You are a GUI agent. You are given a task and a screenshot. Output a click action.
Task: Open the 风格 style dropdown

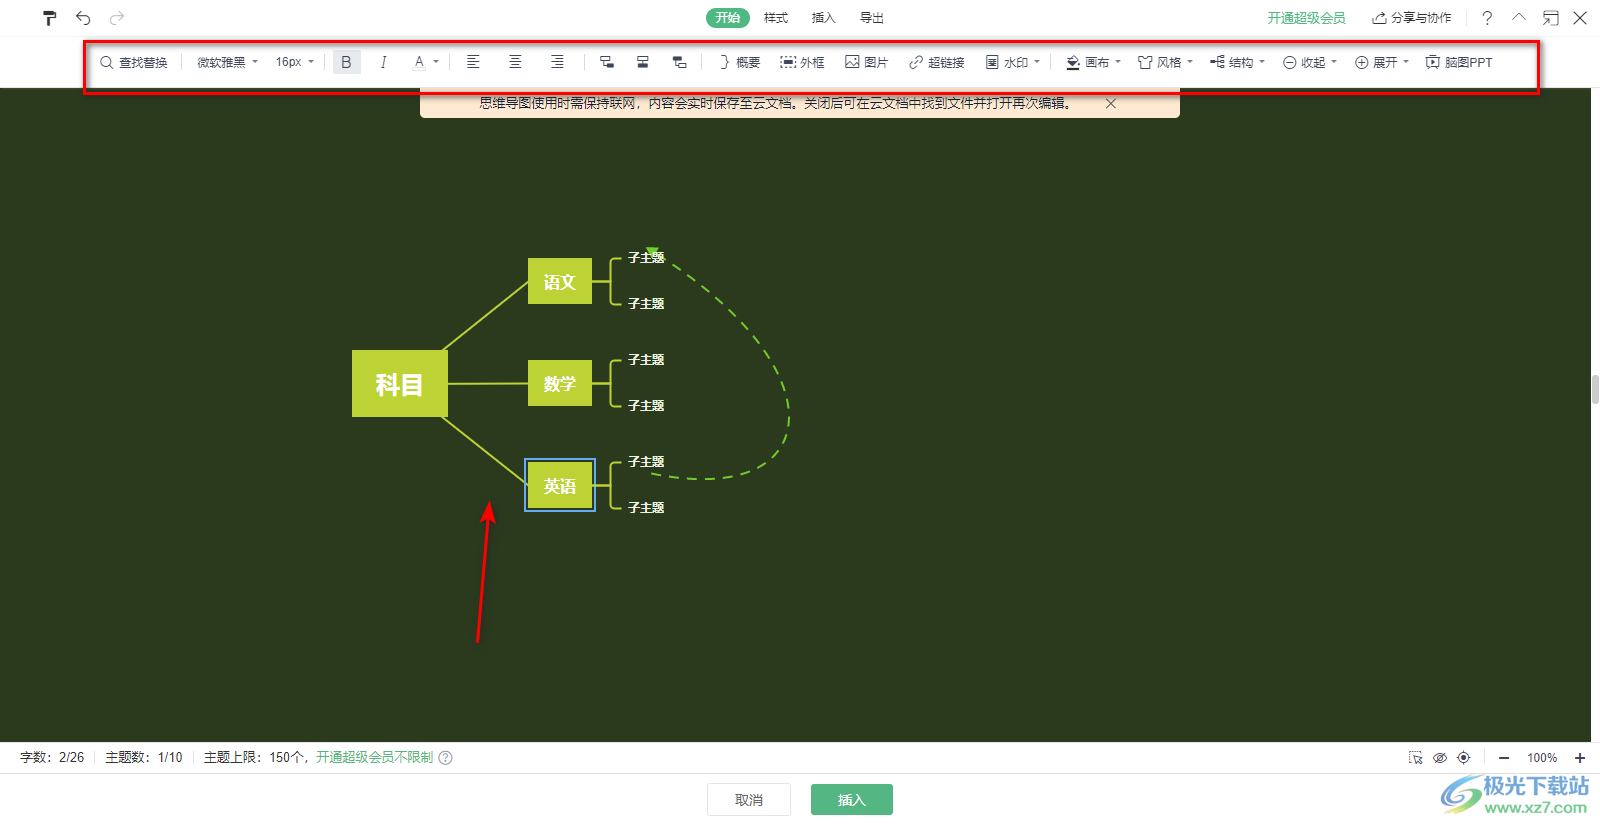coord(1165,62)
